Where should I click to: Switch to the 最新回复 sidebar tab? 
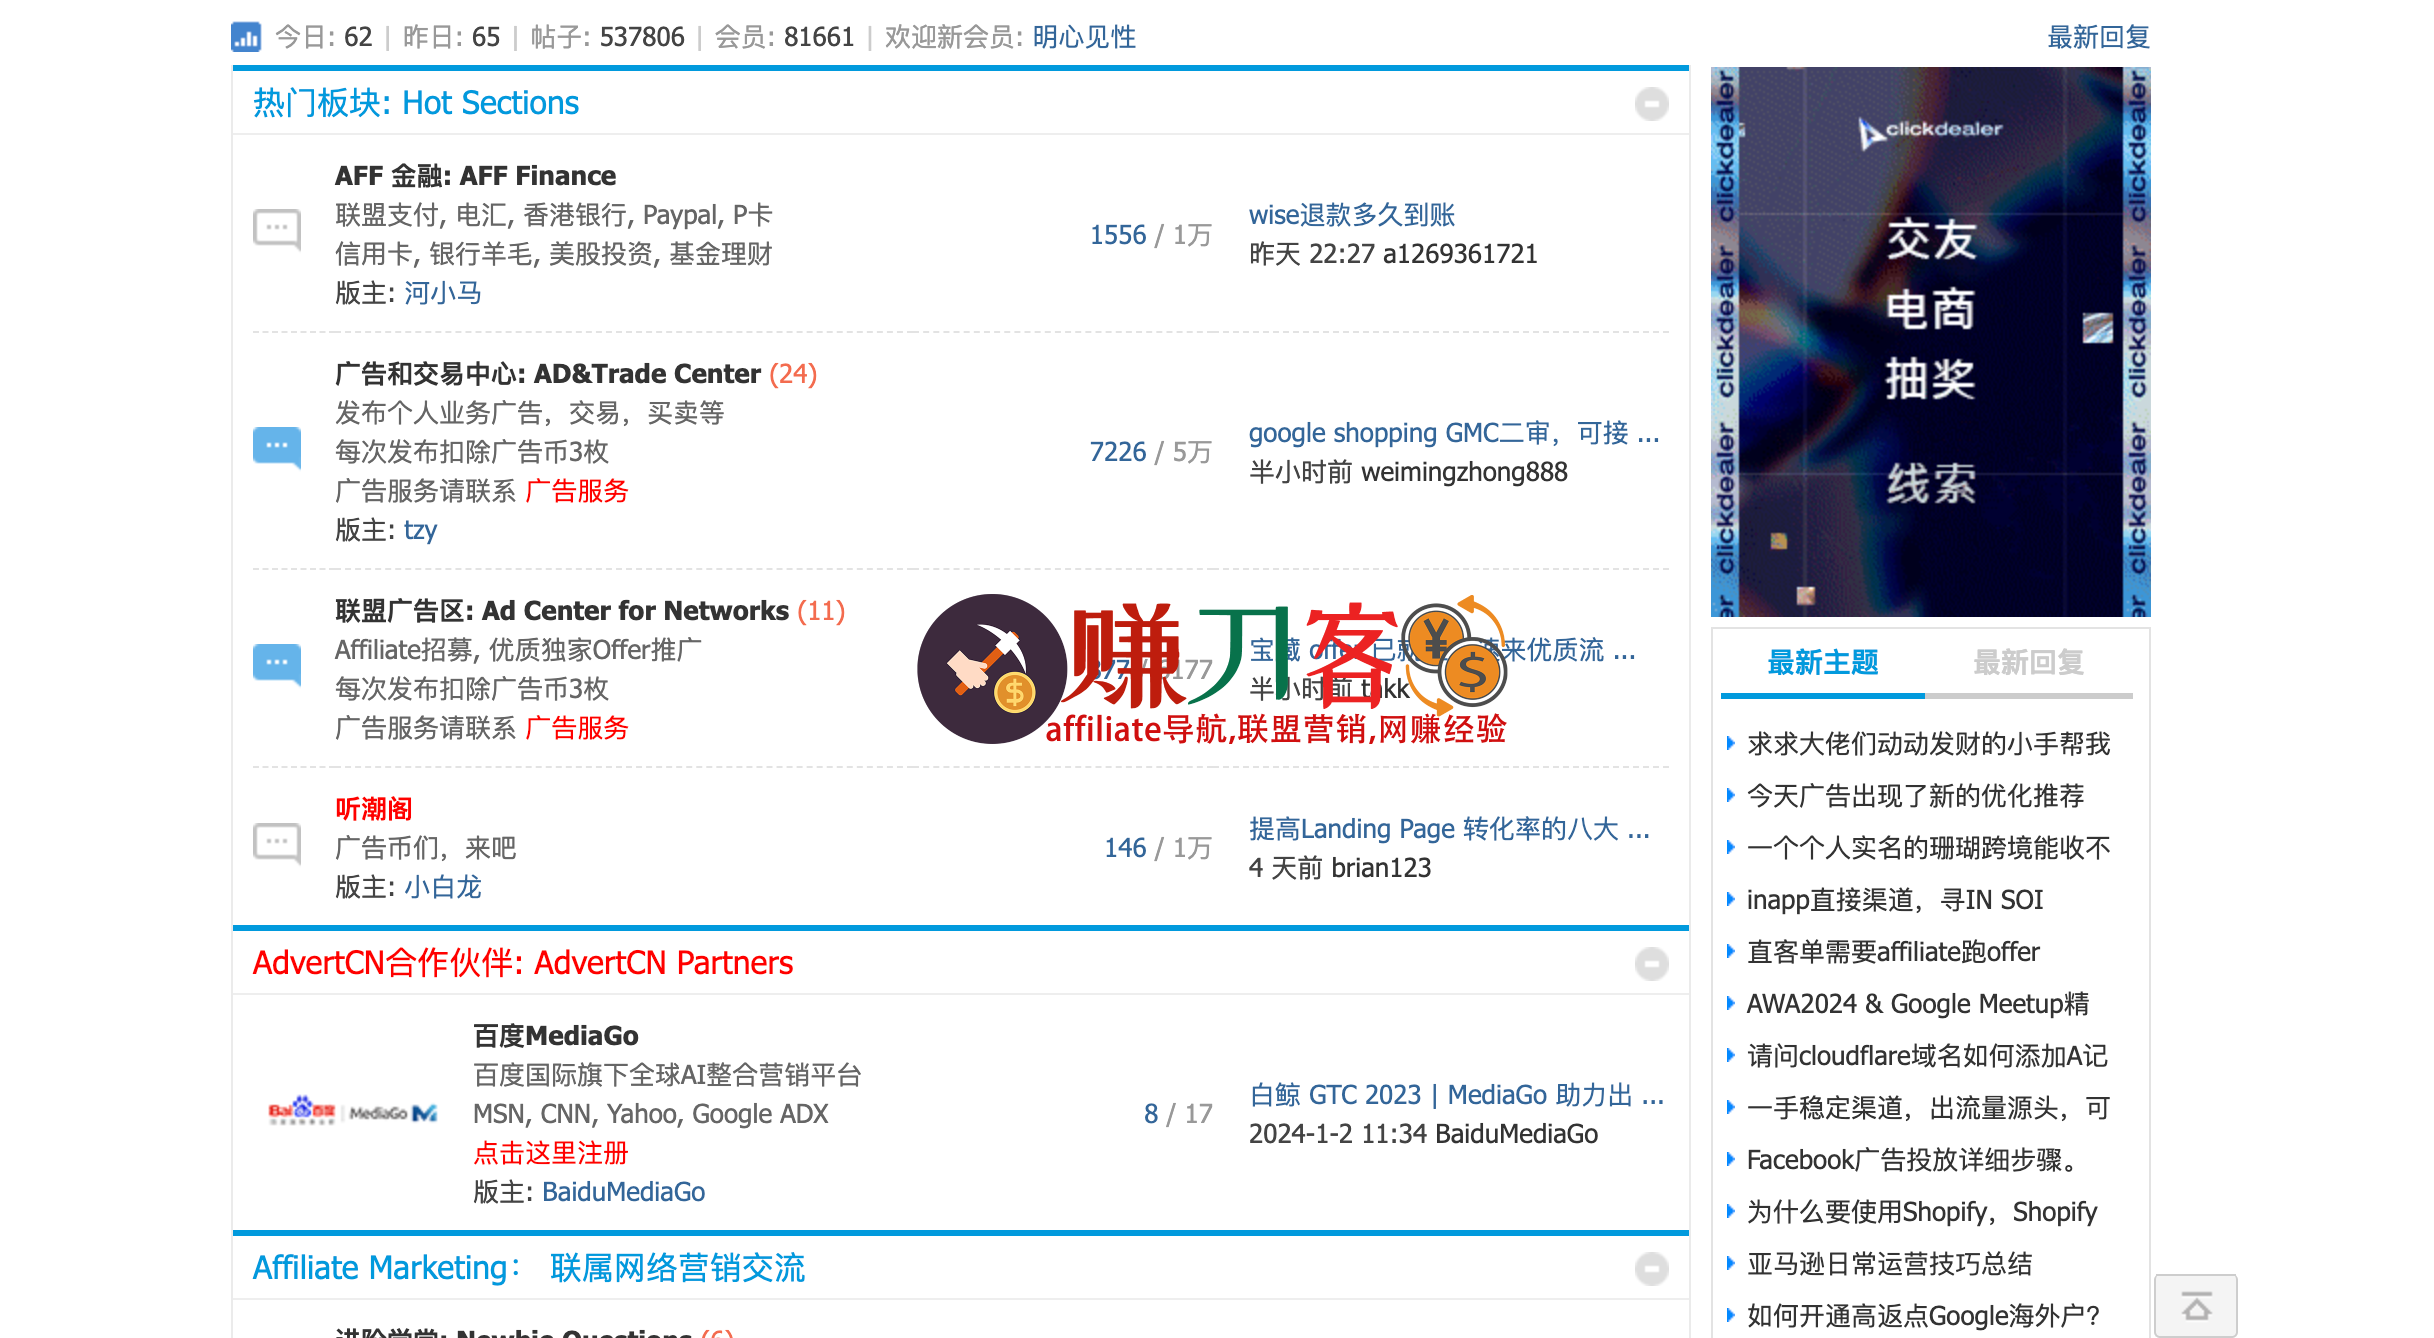2028,662
